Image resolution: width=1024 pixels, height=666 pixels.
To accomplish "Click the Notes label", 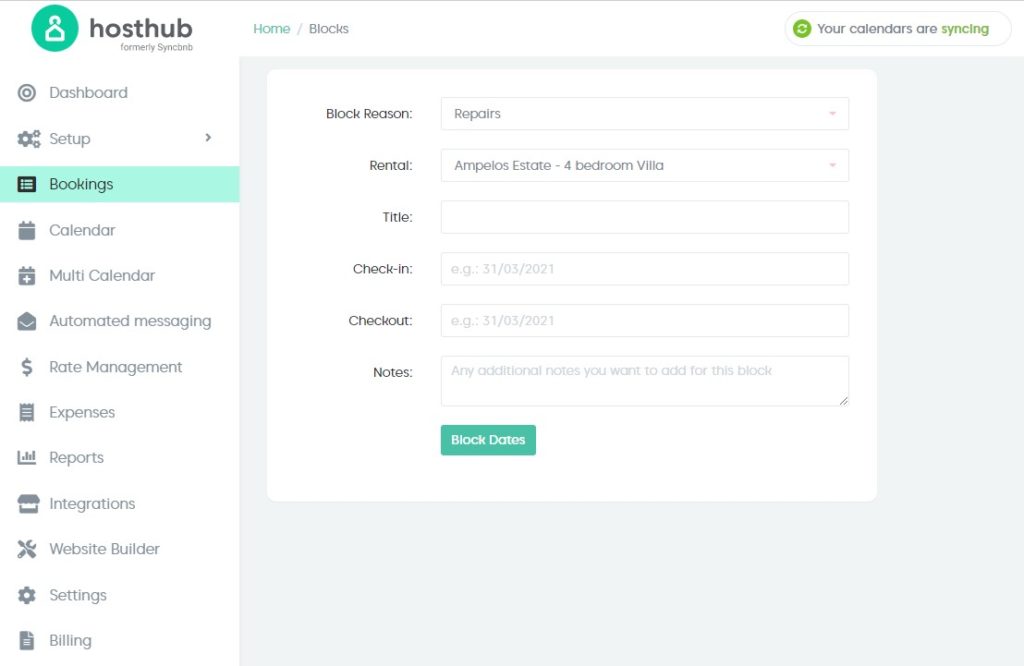I will click(x=392, y=372).
